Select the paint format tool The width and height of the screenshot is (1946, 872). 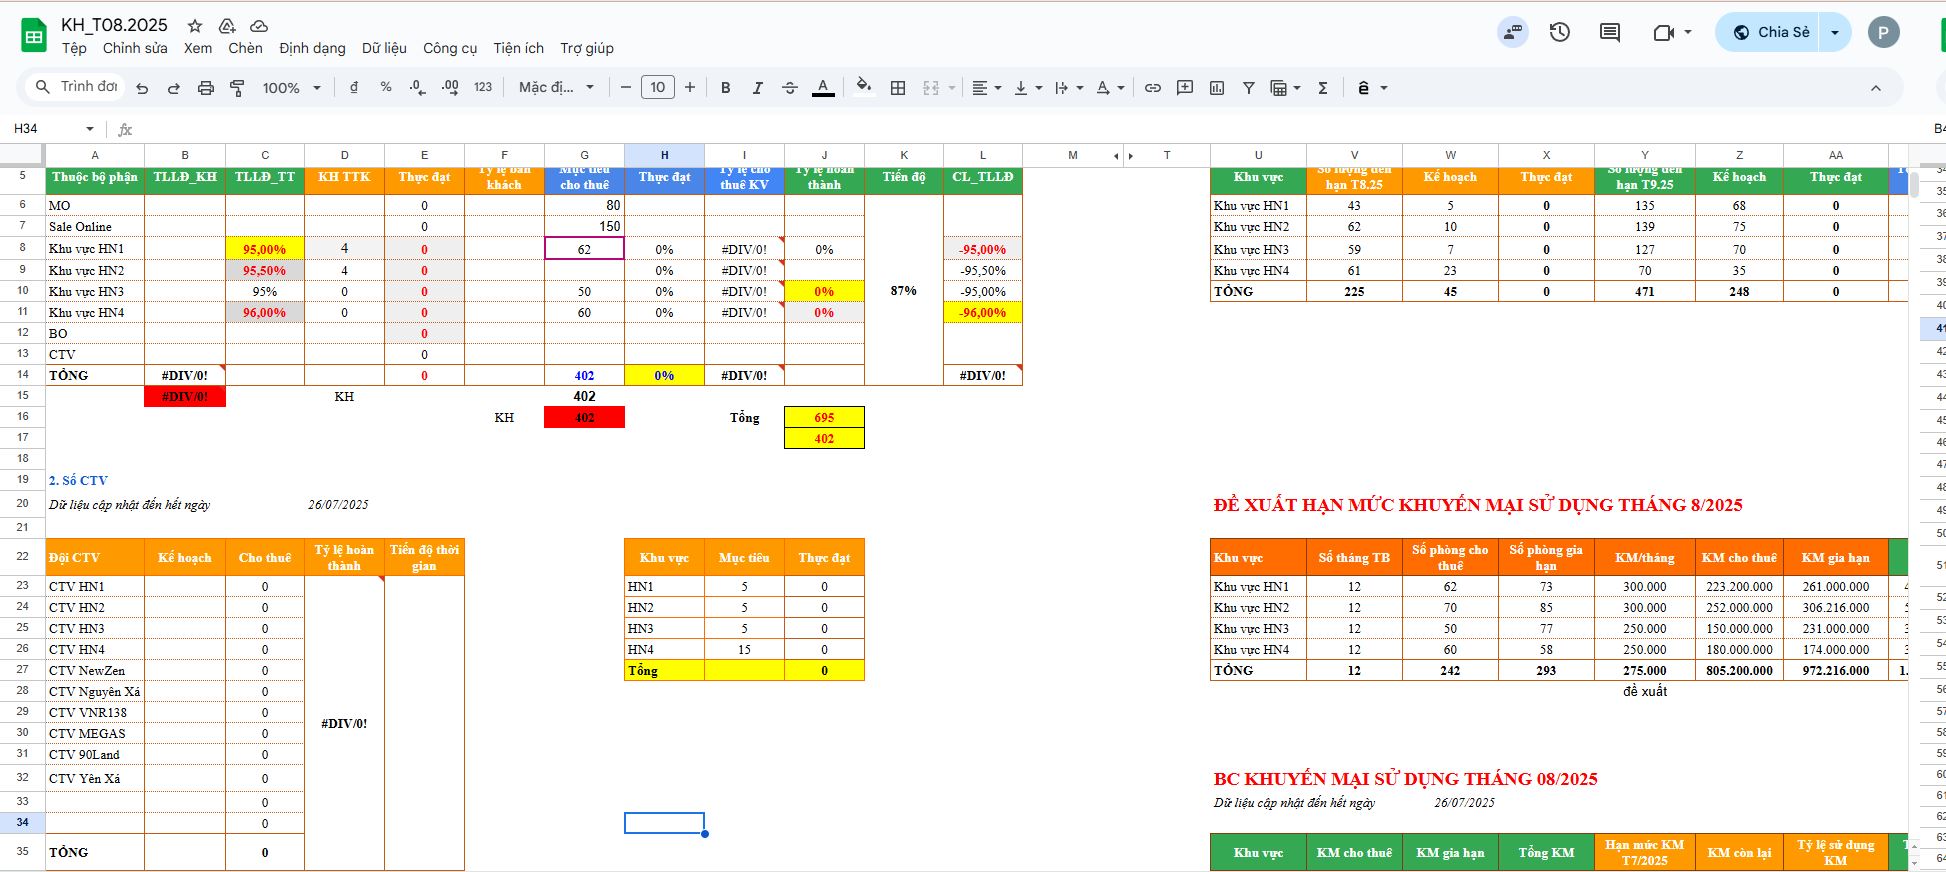point(237,88)
